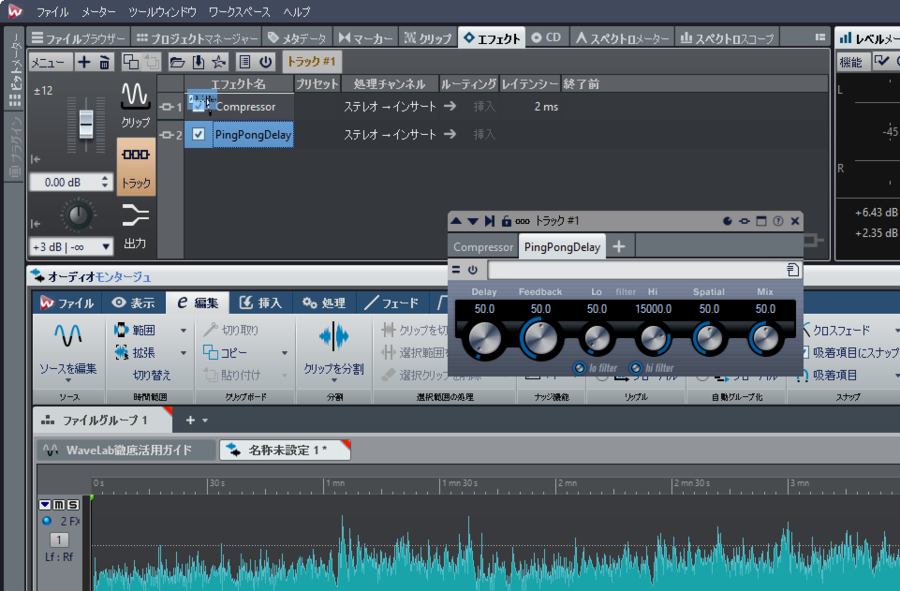Viewport: 900px width, 591px height.
Task: Click the pan knob below the gain field
Action: (x=78, y=216)
